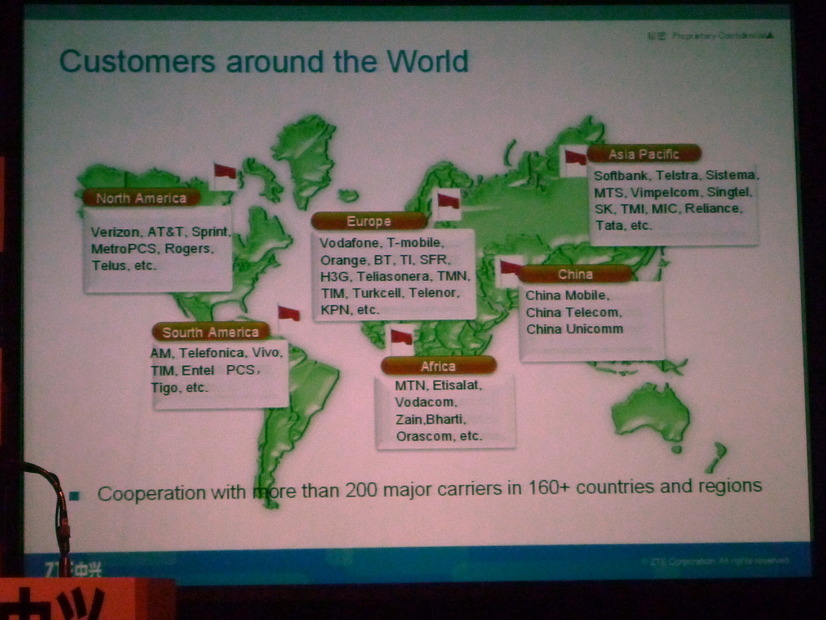
Task: Click the red flag above the Africa label
Action: coord(401,337)
